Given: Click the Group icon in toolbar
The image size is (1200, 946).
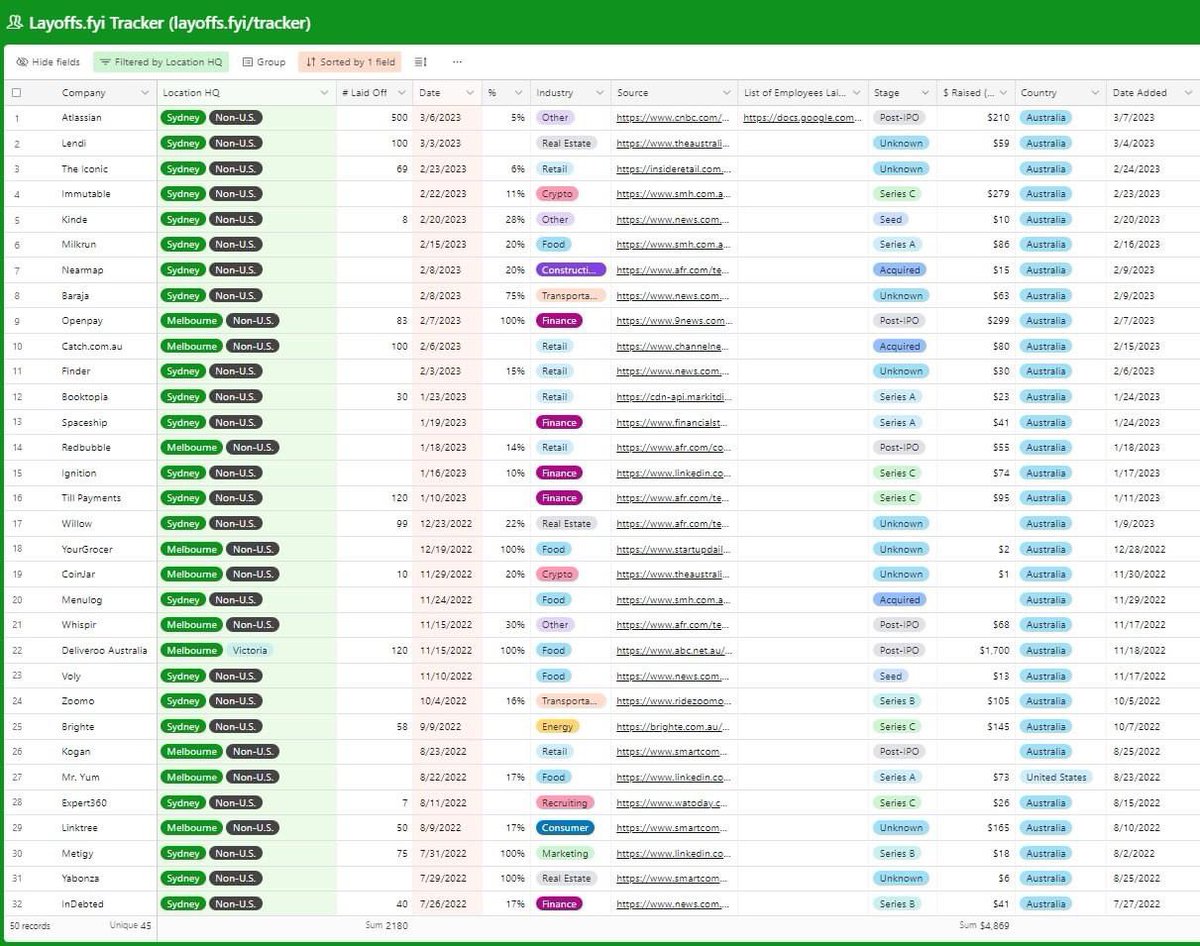Looking at the screenshot, I should [248, 62].
